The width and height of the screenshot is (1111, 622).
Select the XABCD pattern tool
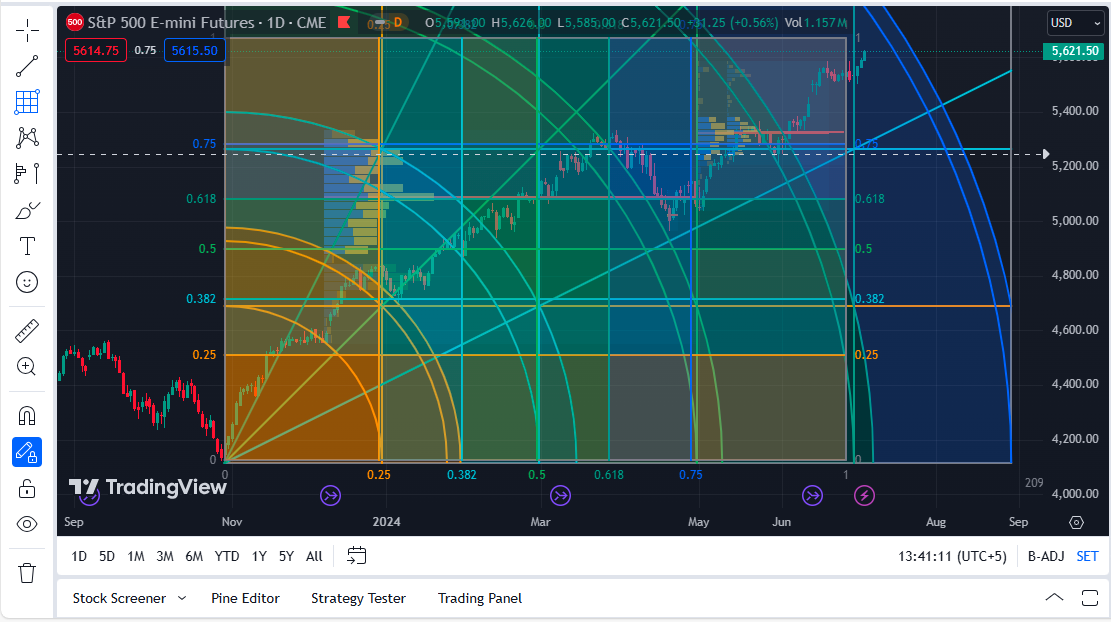point(27,137)
